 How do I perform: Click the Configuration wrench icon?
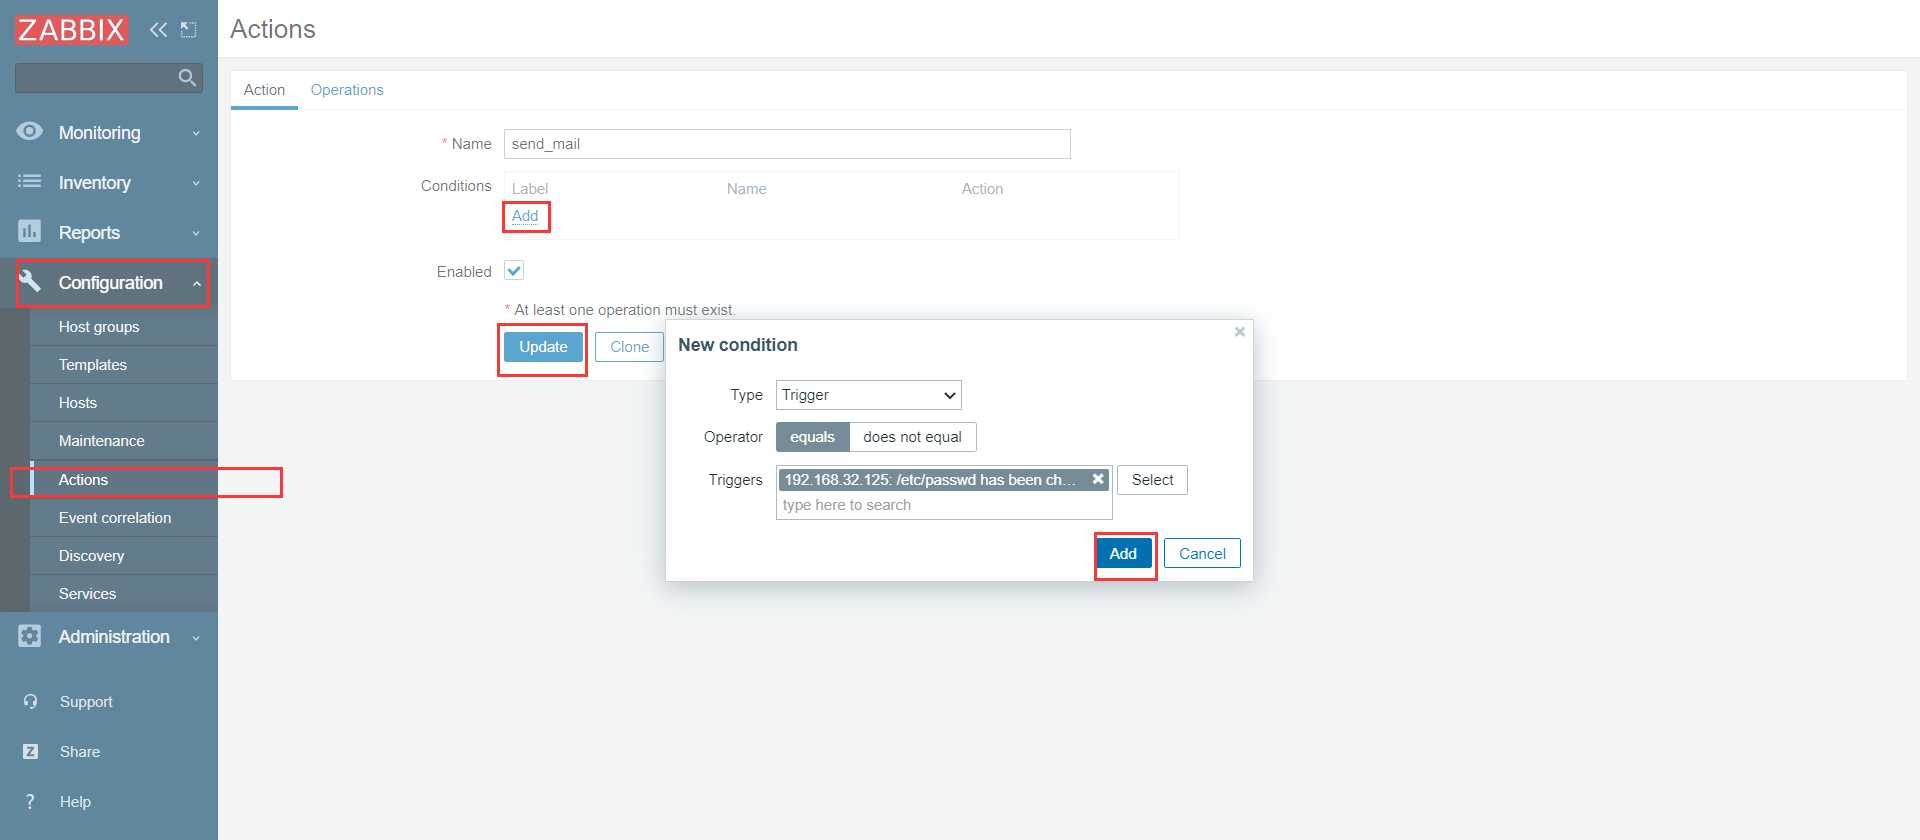click(x=30, y=281)
